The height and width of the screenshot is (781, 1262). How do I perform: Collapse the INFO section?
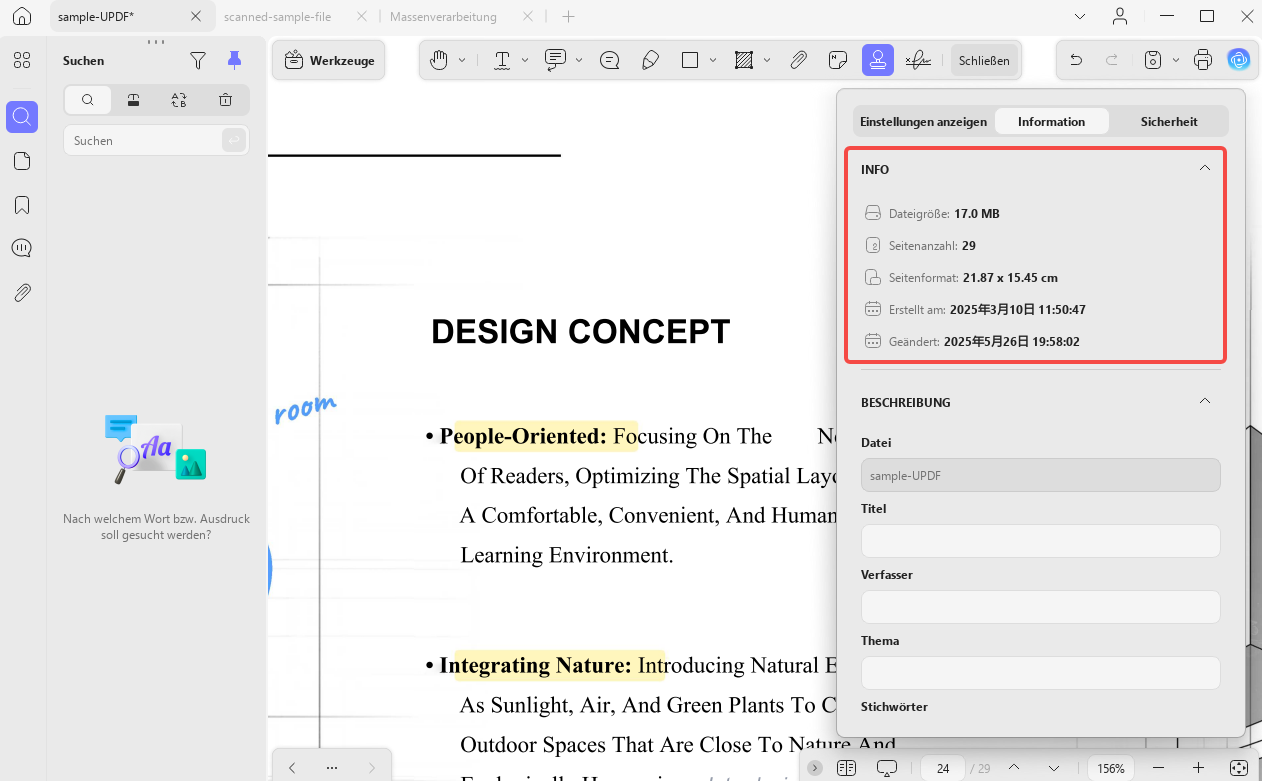tap(1205, 168)
